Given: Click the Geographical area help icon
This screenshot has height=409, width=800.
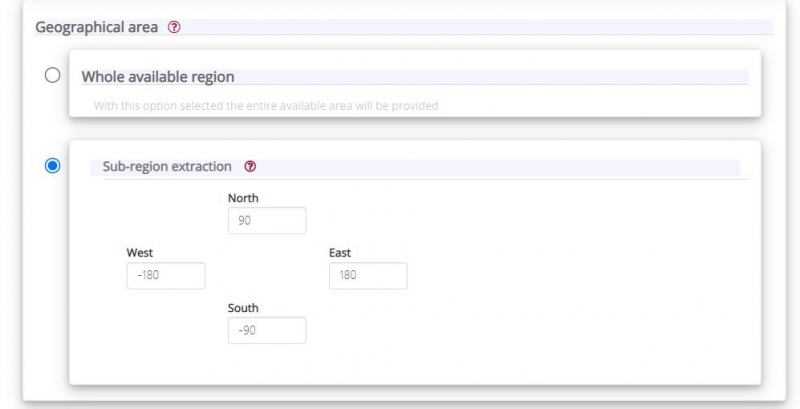Looking at the screenshot, I should pyautogui.click(x=174, y=27).
